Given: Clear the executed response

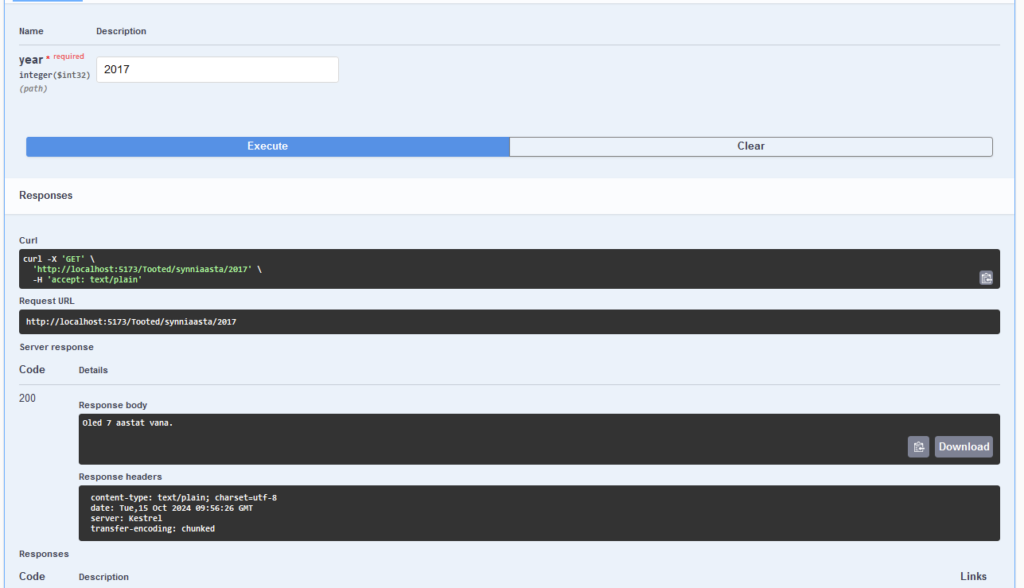Looking at the screenshot, I should click(x=751, y=146).
